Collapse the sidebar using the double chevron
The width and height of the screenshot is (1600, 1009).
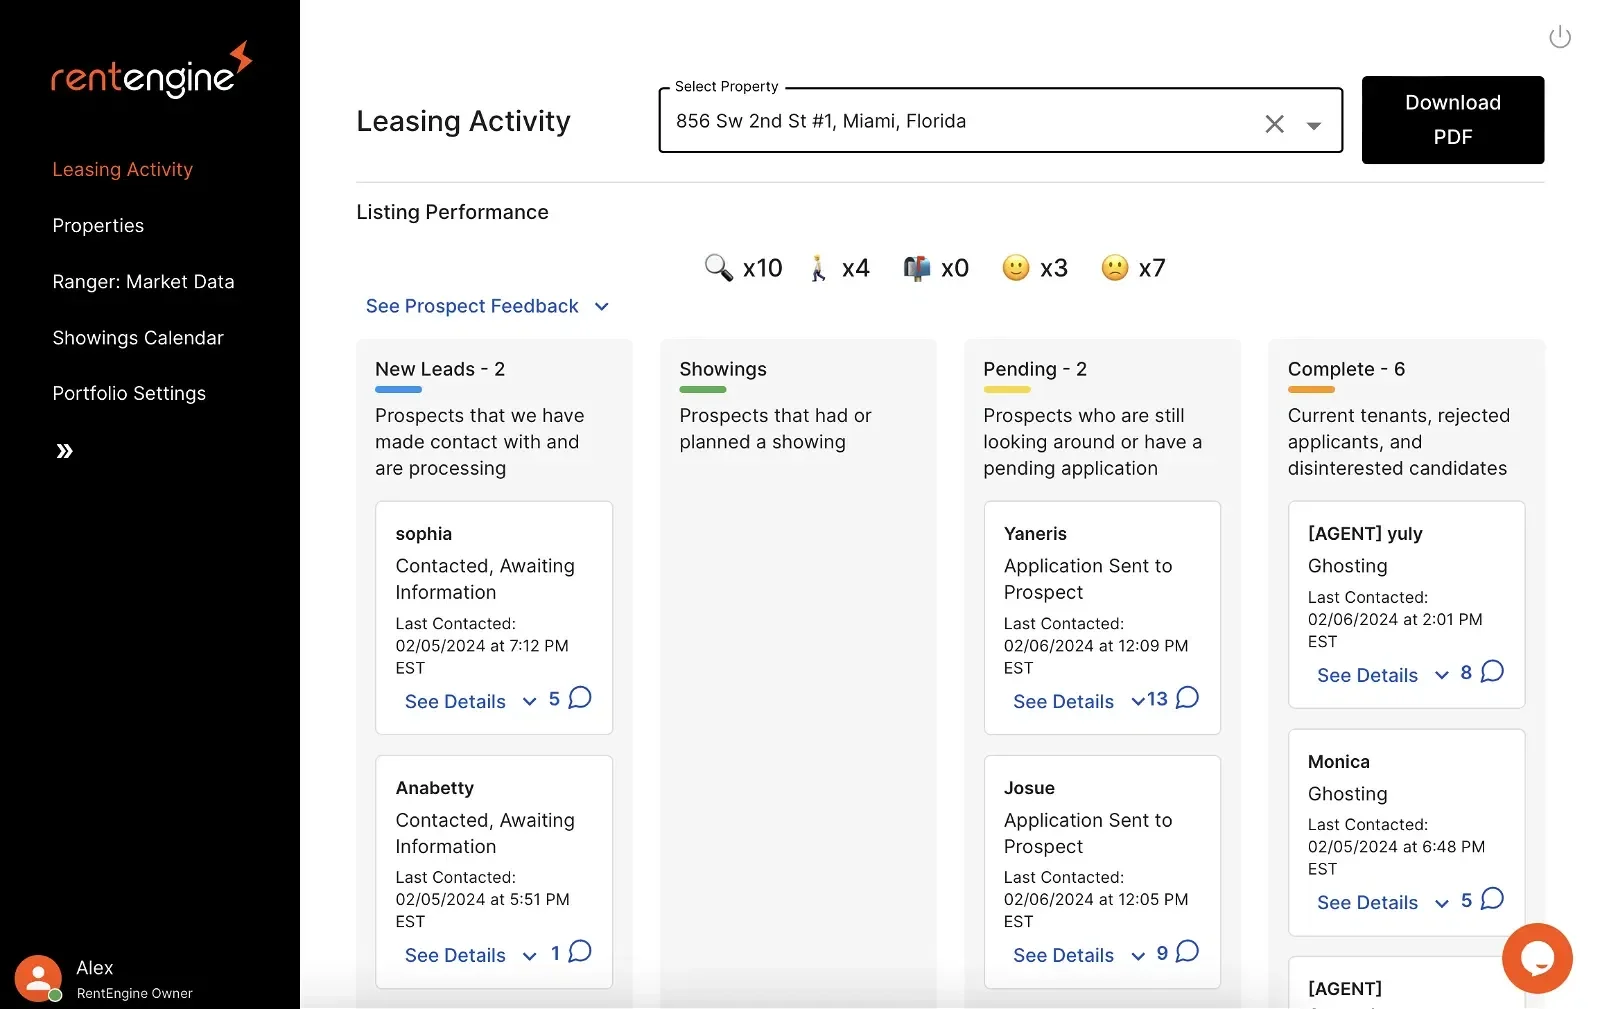64,451
